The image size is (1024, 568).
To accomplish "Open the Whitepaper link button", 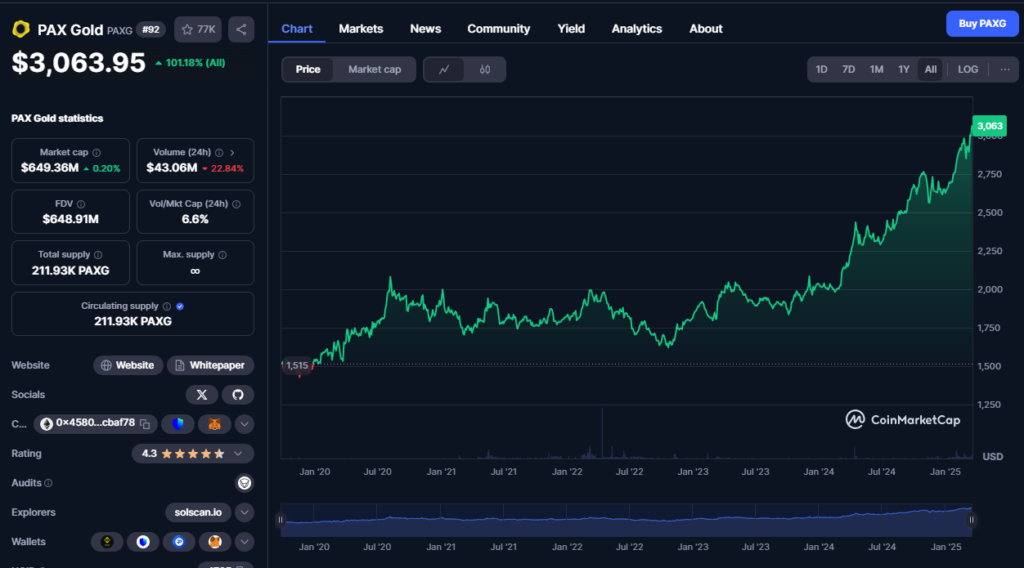I will pyautogui.click(x=210, y=365).
